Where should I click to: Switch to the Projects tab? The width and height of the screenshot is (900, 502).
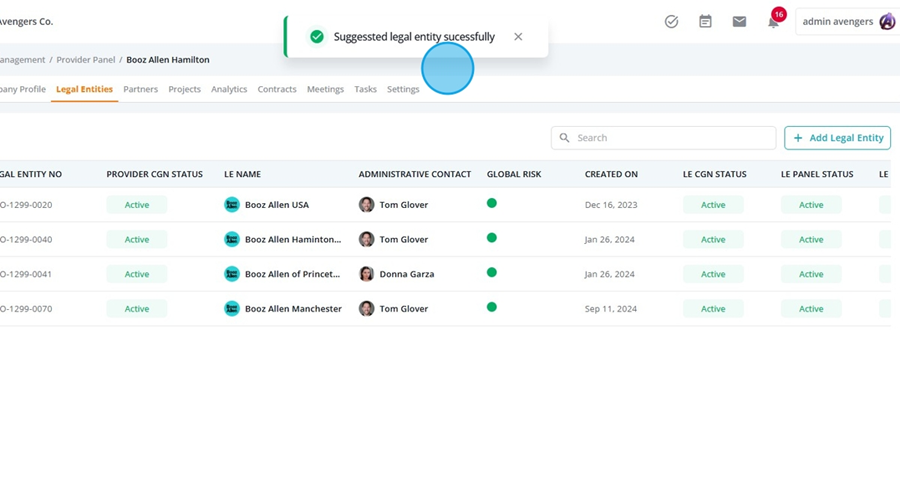[184, 89]
